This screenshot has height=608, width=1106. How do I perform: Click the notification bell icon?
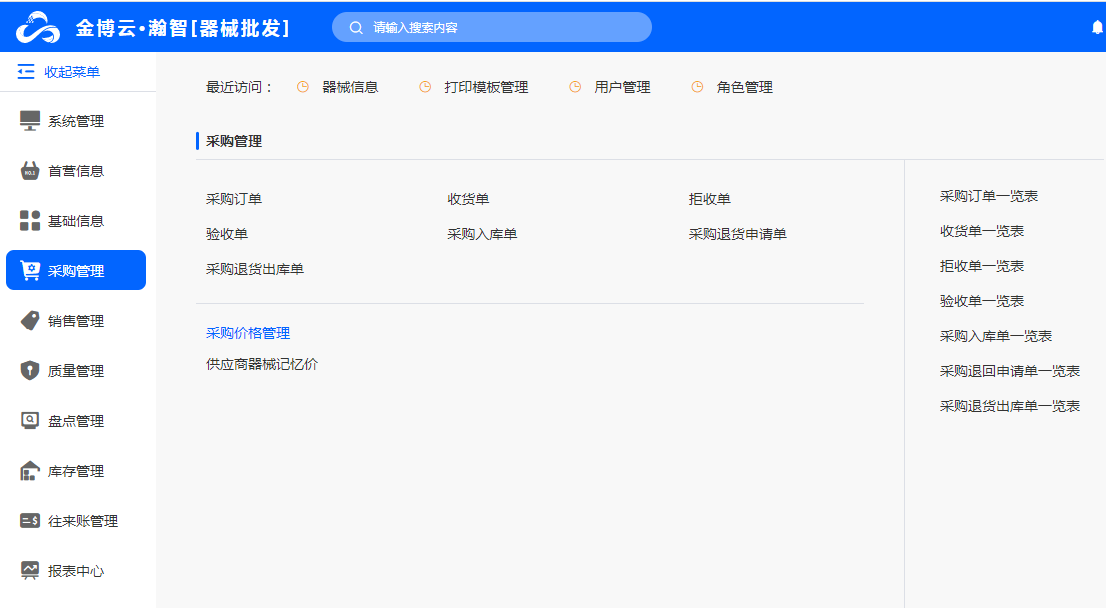click(1097, 28)
